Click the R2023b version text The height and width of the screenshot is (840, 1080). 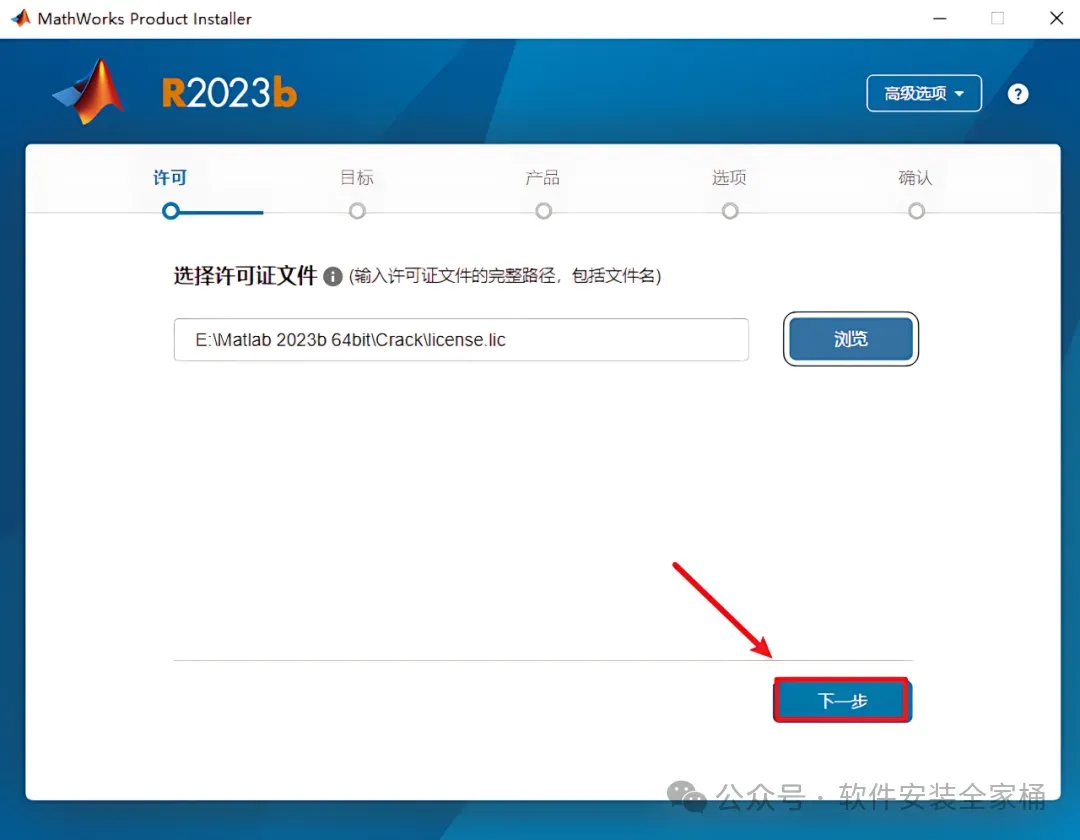click(x=229, y=93)
